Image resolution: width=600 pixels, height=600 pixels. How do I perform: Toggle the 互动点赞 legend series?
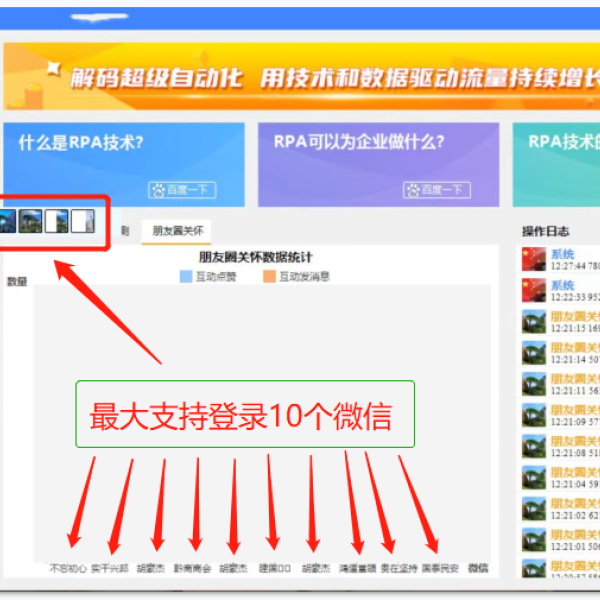click(208, 276)
